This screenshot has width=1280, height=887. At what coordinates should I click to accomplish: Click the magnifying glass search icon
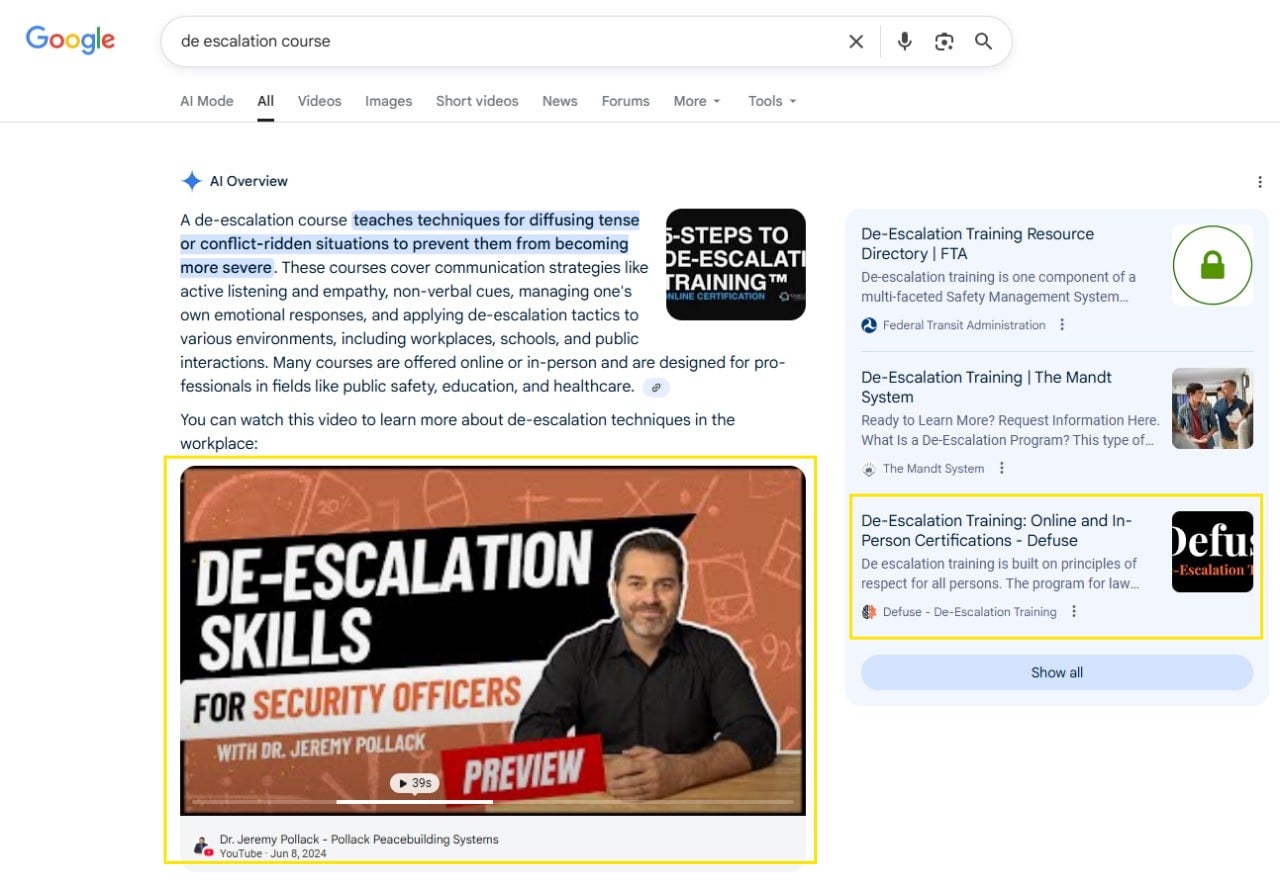[983, 41]
